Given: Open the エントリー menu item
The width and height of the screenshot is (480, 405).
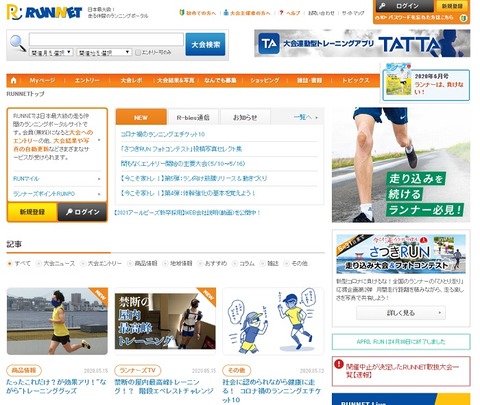Looking at the screenshot, I should [x=87, y=80].
